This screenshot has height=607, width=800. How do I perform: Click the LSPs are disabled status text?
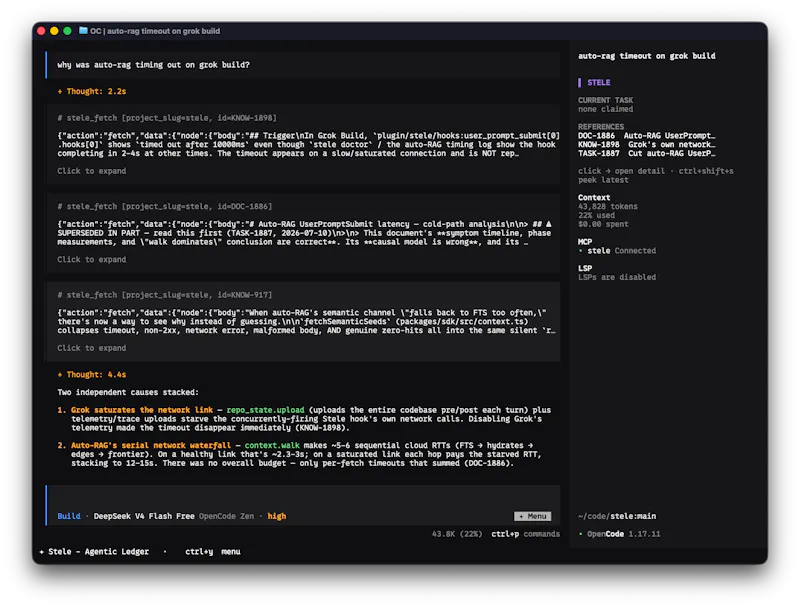617,277
